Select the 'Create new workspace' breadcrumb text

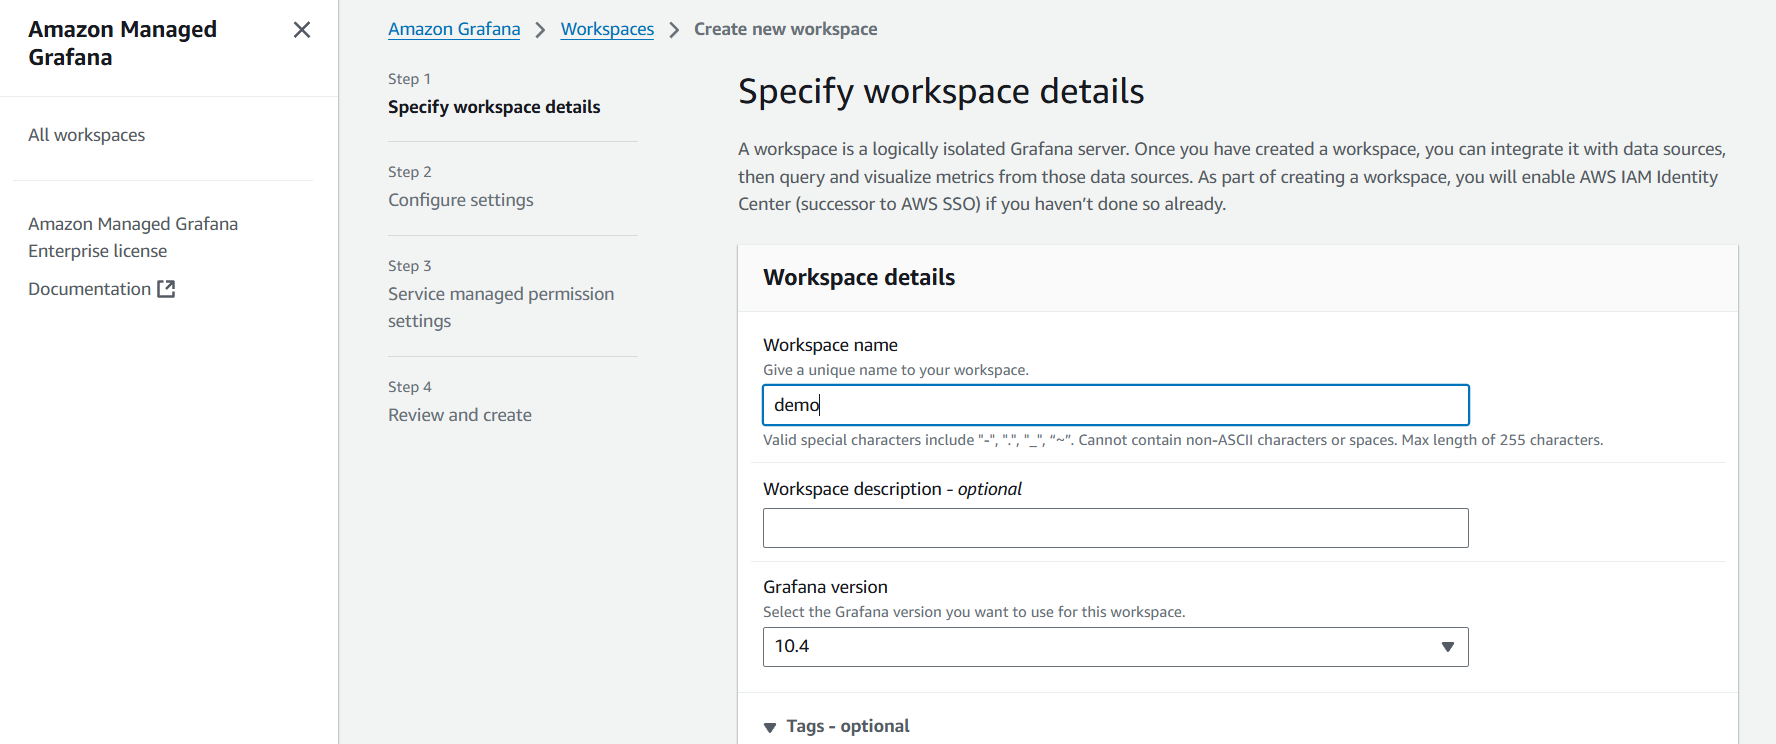point(786,29)
